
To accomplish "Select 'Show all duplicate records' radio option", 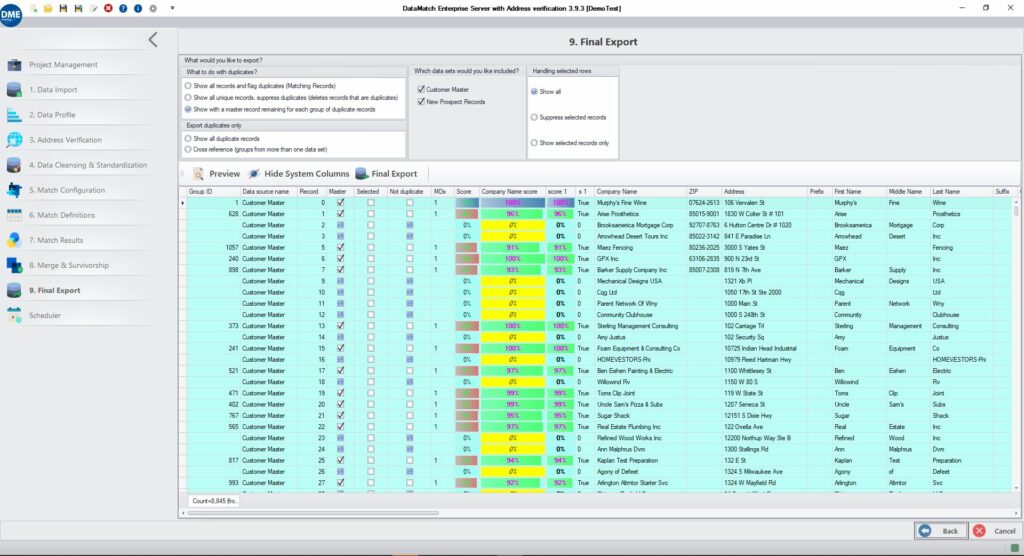I will point(188,139).
